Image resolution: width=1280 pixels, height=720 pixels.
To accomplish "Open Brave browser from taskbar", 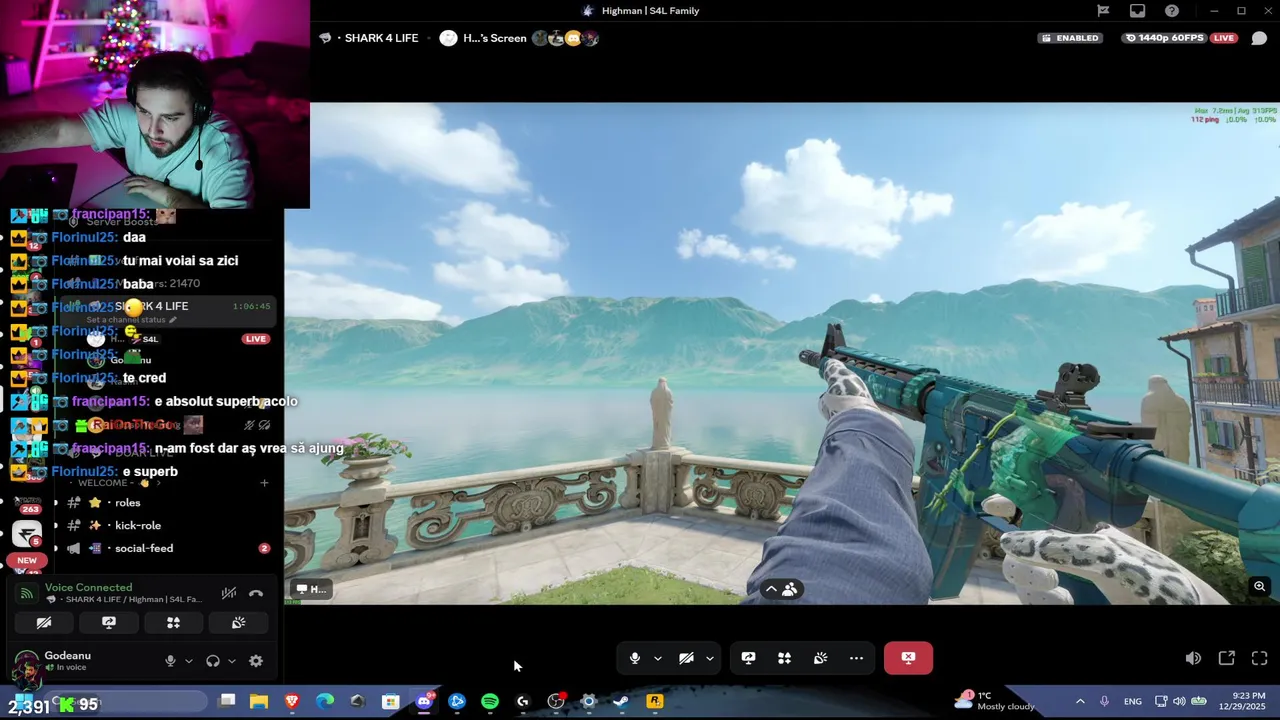I will point(292,701).
